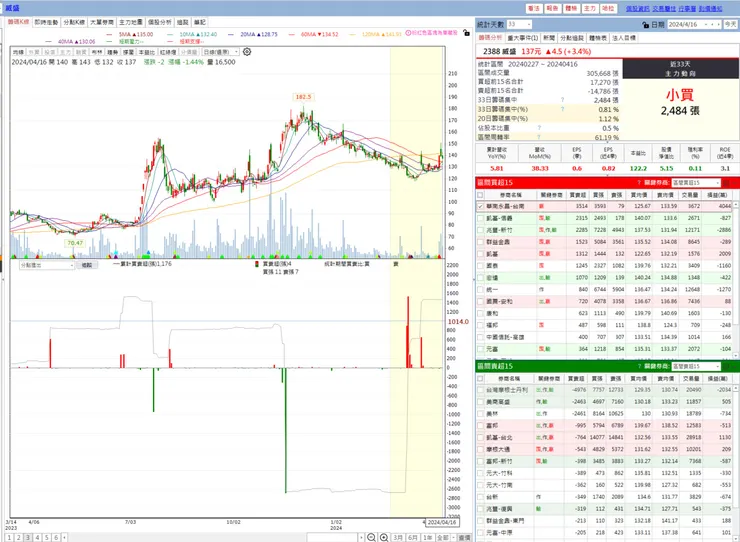The width and height of the screenshot is (740, 542).
Task: Toggle select-all checkbox in buyers table header
Action: pyautogui.click(x=480, y=195)
